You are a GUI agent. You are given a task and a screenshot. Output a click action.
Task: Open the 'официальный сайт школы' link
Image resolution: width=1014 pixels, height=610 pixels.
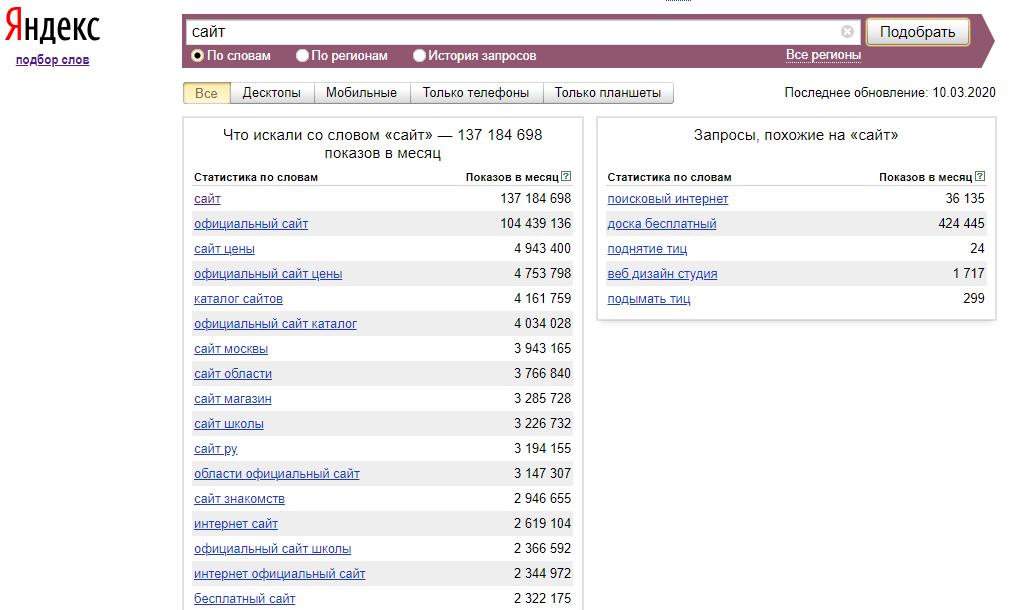(x=272, y=549)
